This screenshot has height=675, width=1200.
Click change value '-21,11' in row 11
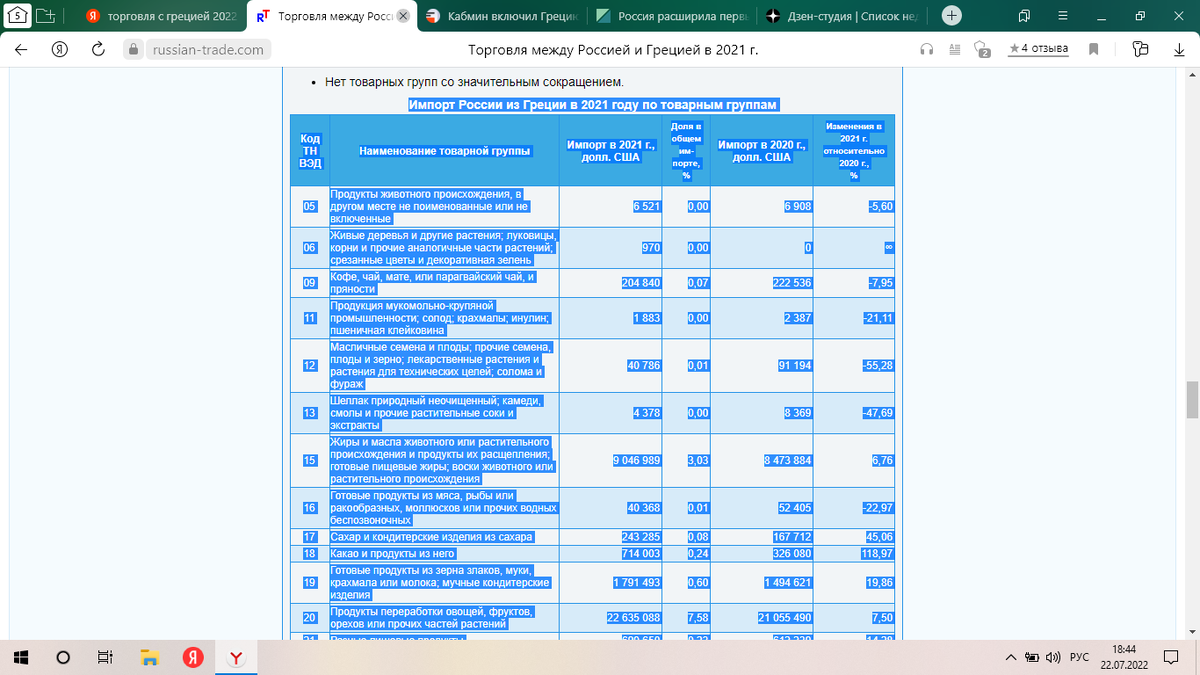[x=878, y=318]
